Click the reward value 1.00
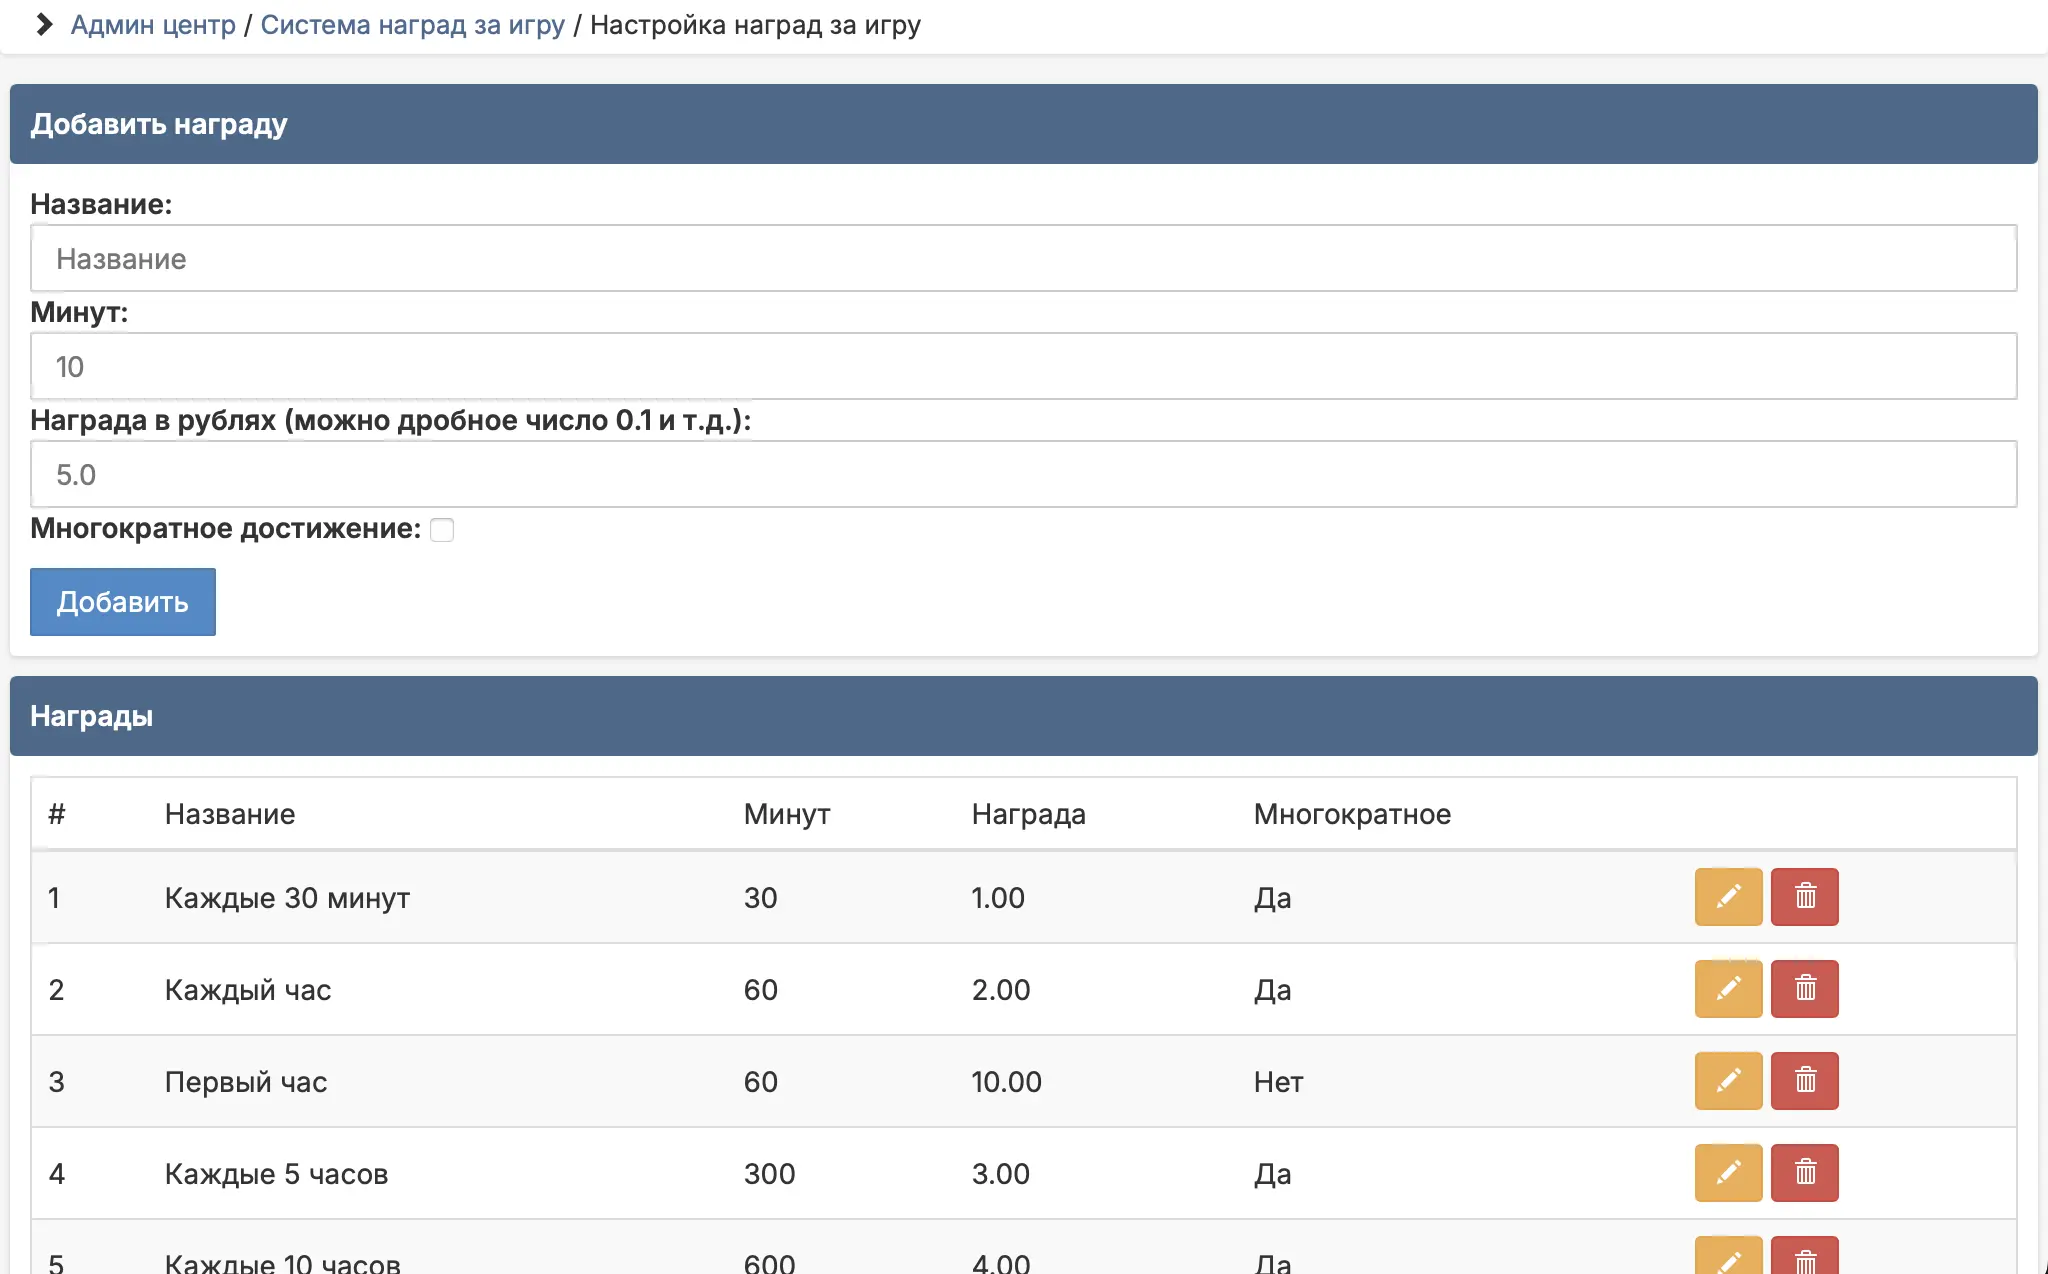 tap(998, 898)
